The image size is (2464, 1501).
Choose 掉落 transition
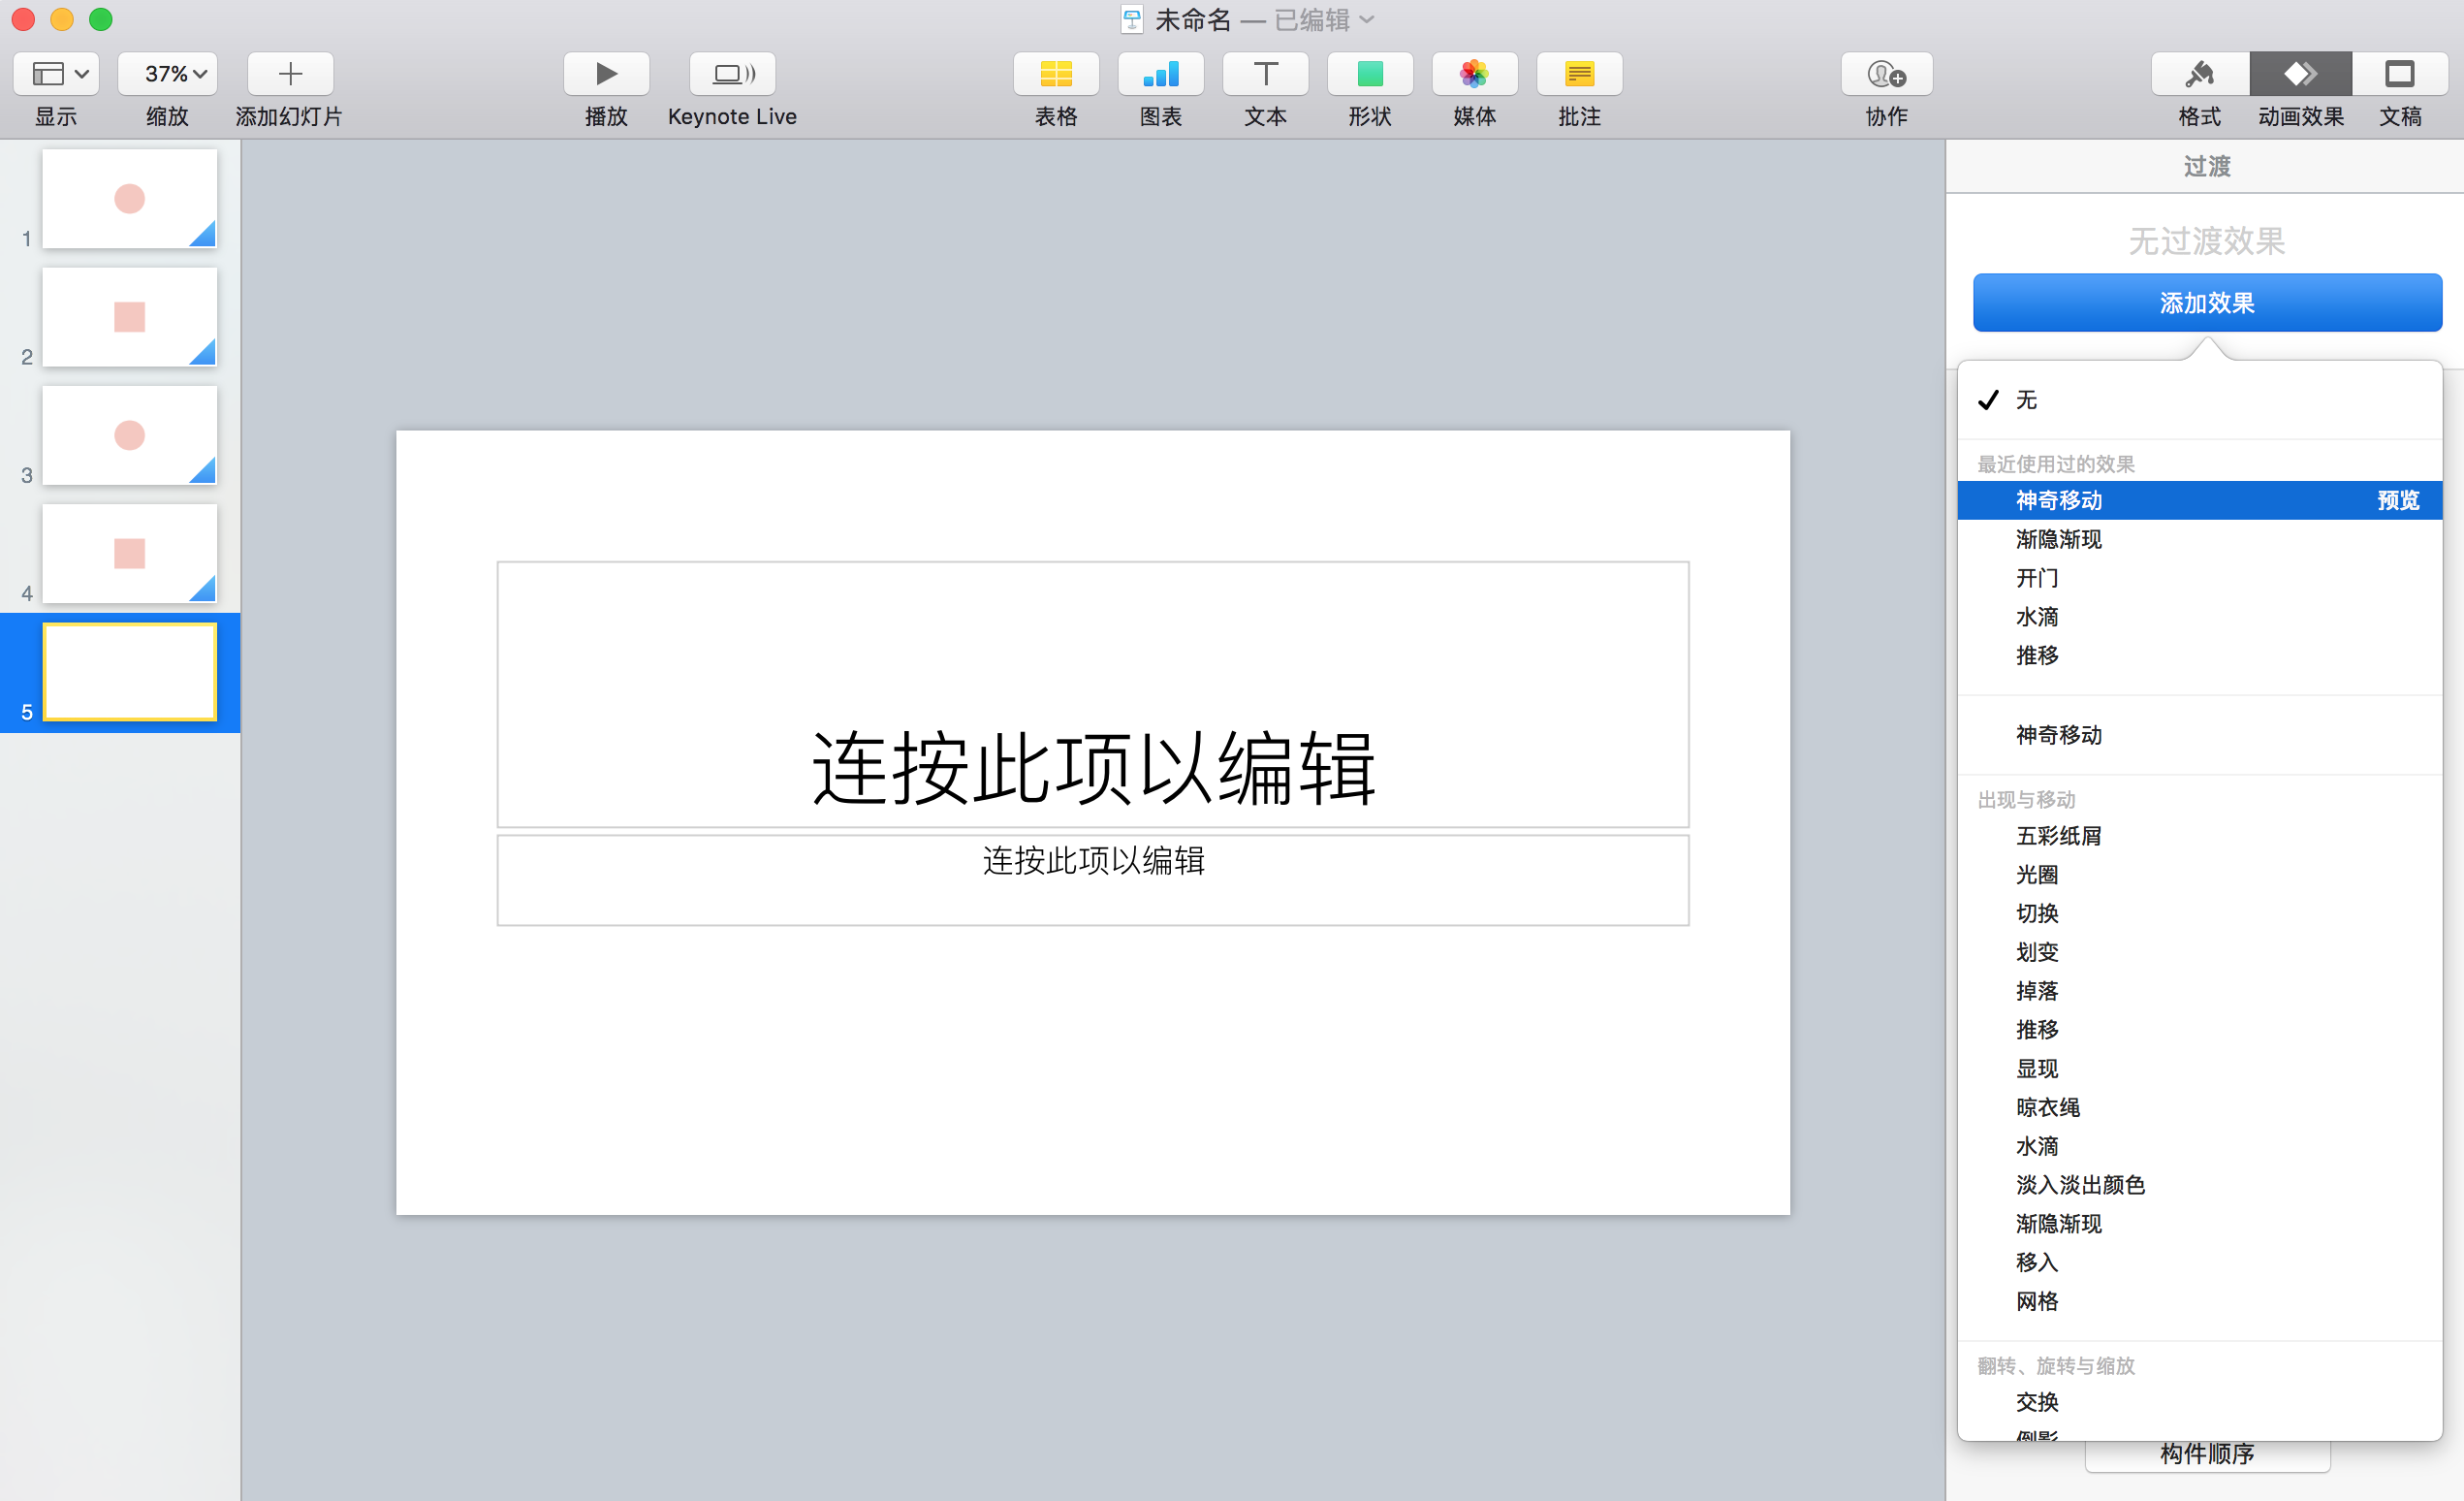[2200, 991]
